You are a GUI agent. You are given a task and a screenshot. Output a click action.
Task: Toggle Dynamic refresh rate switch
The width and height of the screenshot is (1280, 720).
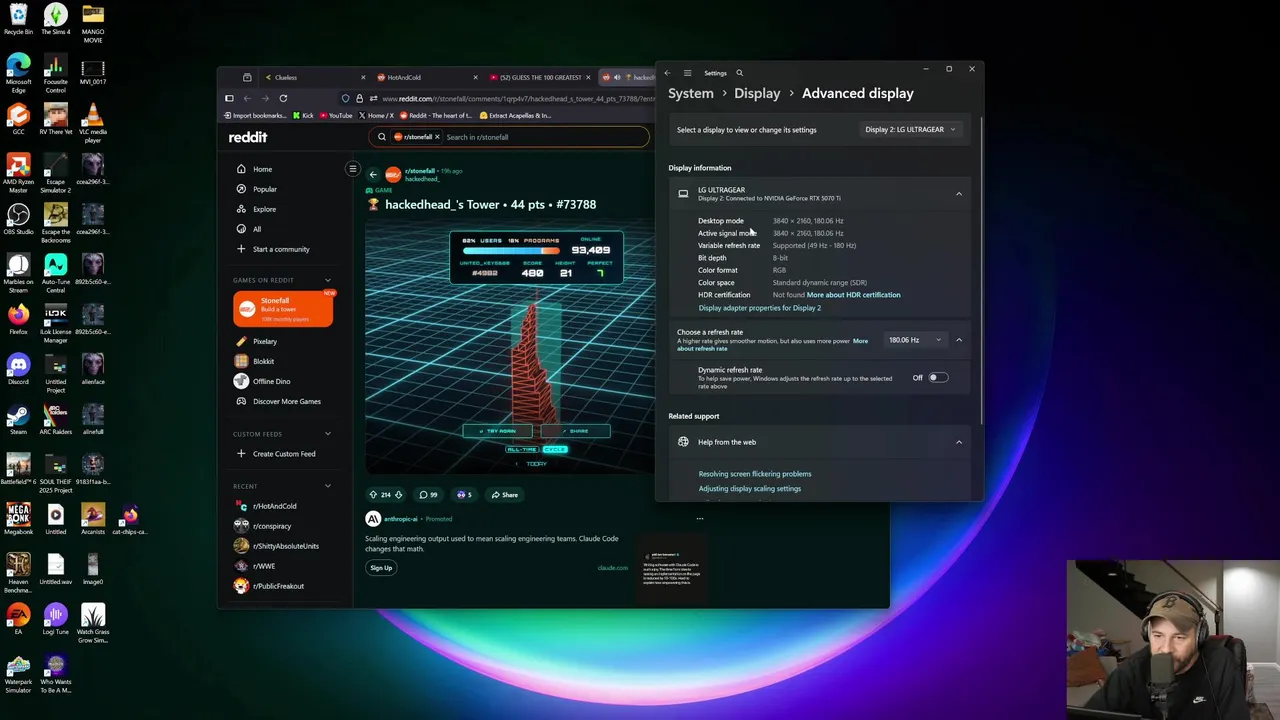point(937,378)
